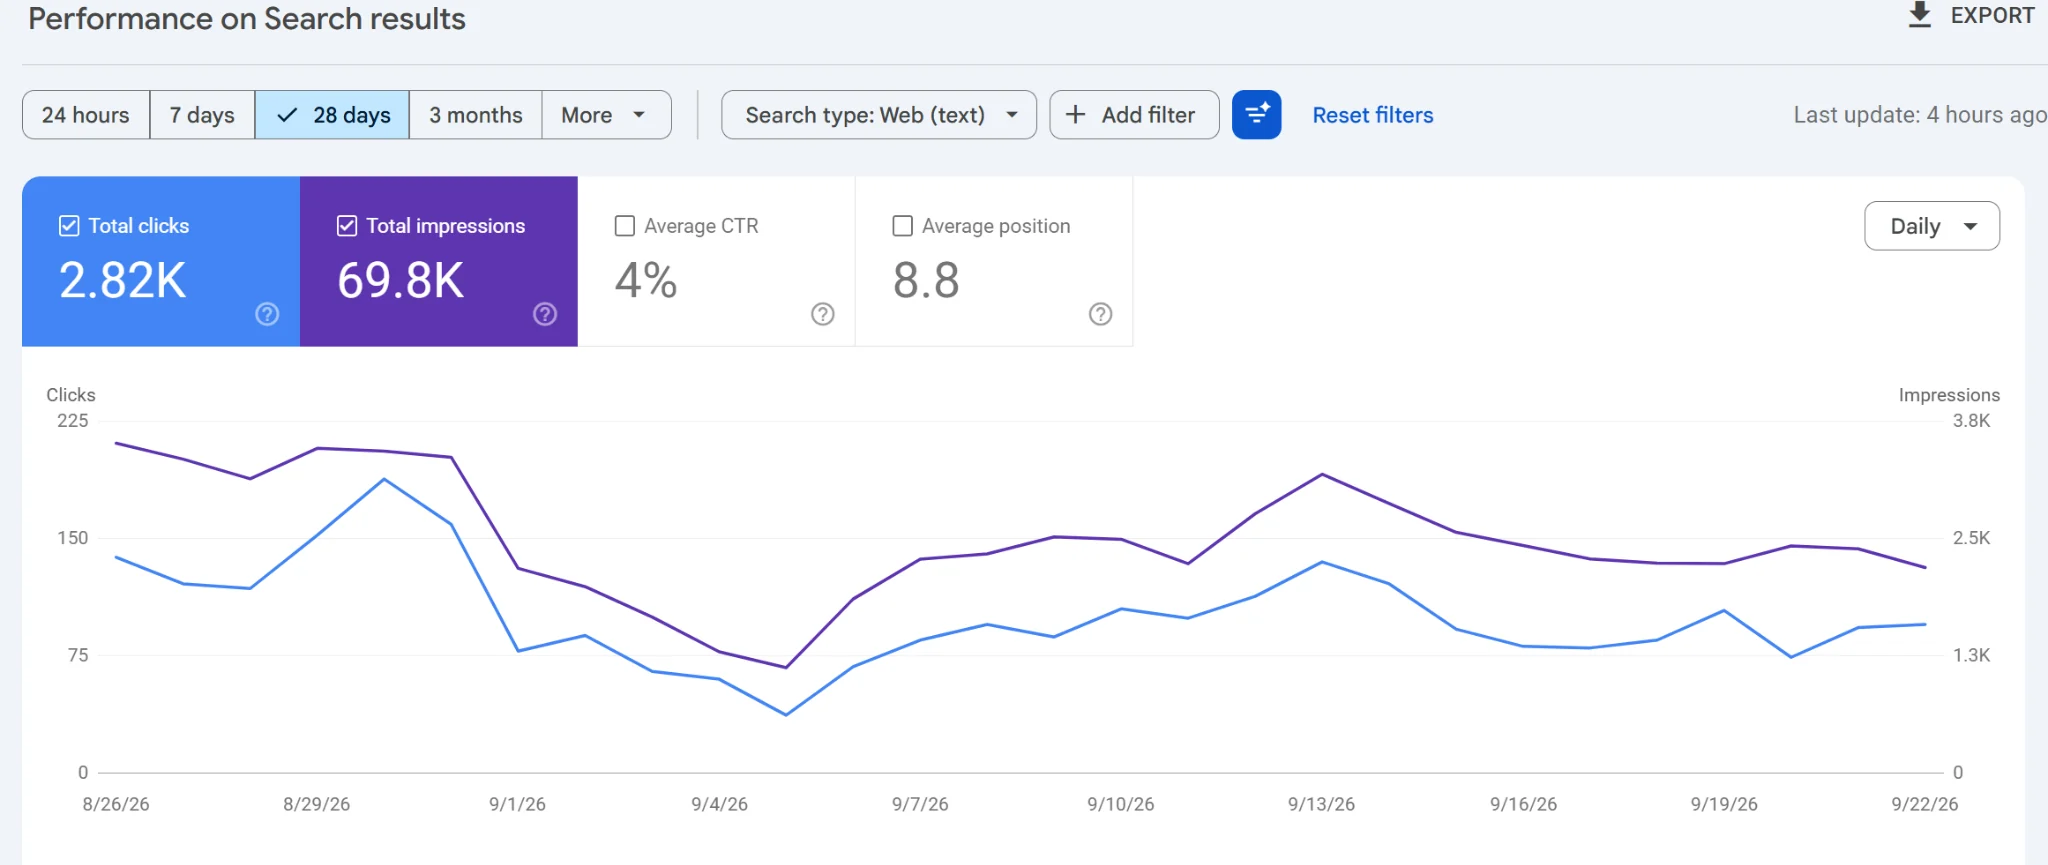The width and height of the screenshot is (2048, 865).
Task: Click the Performance on Search results heading
Action: (x=247, y=19)
